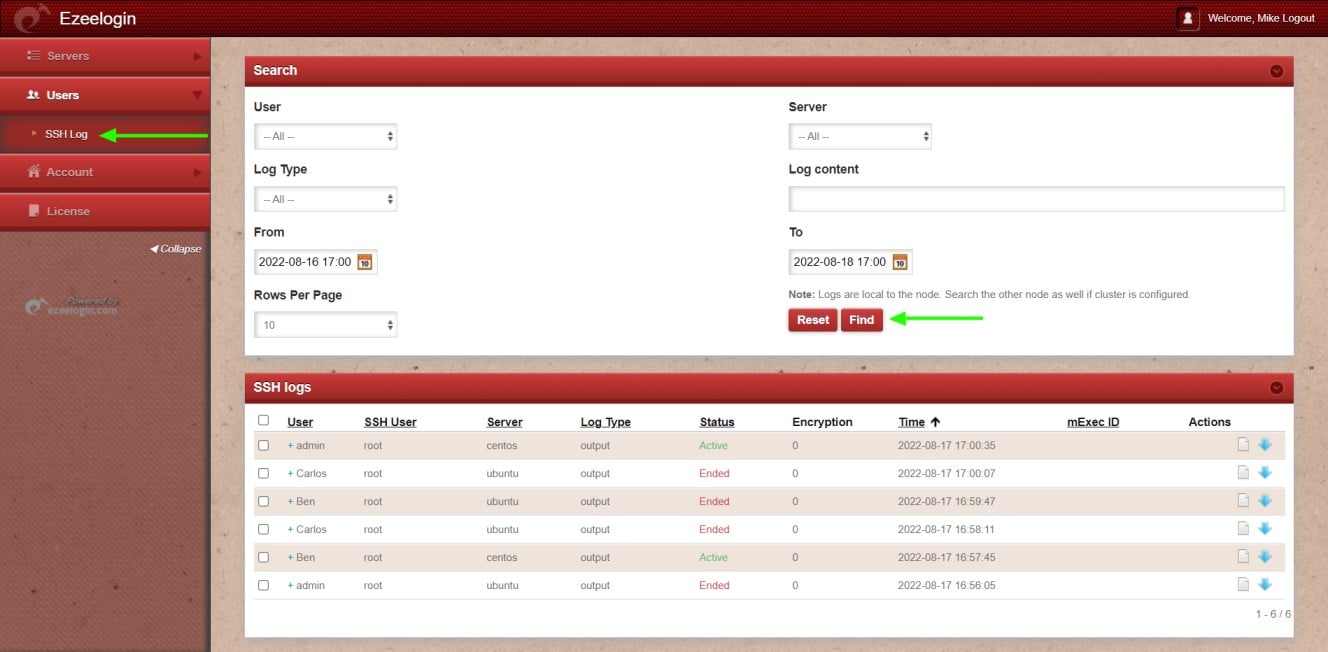
Task: Click the Reset button
Action: (x=813, y=320)
